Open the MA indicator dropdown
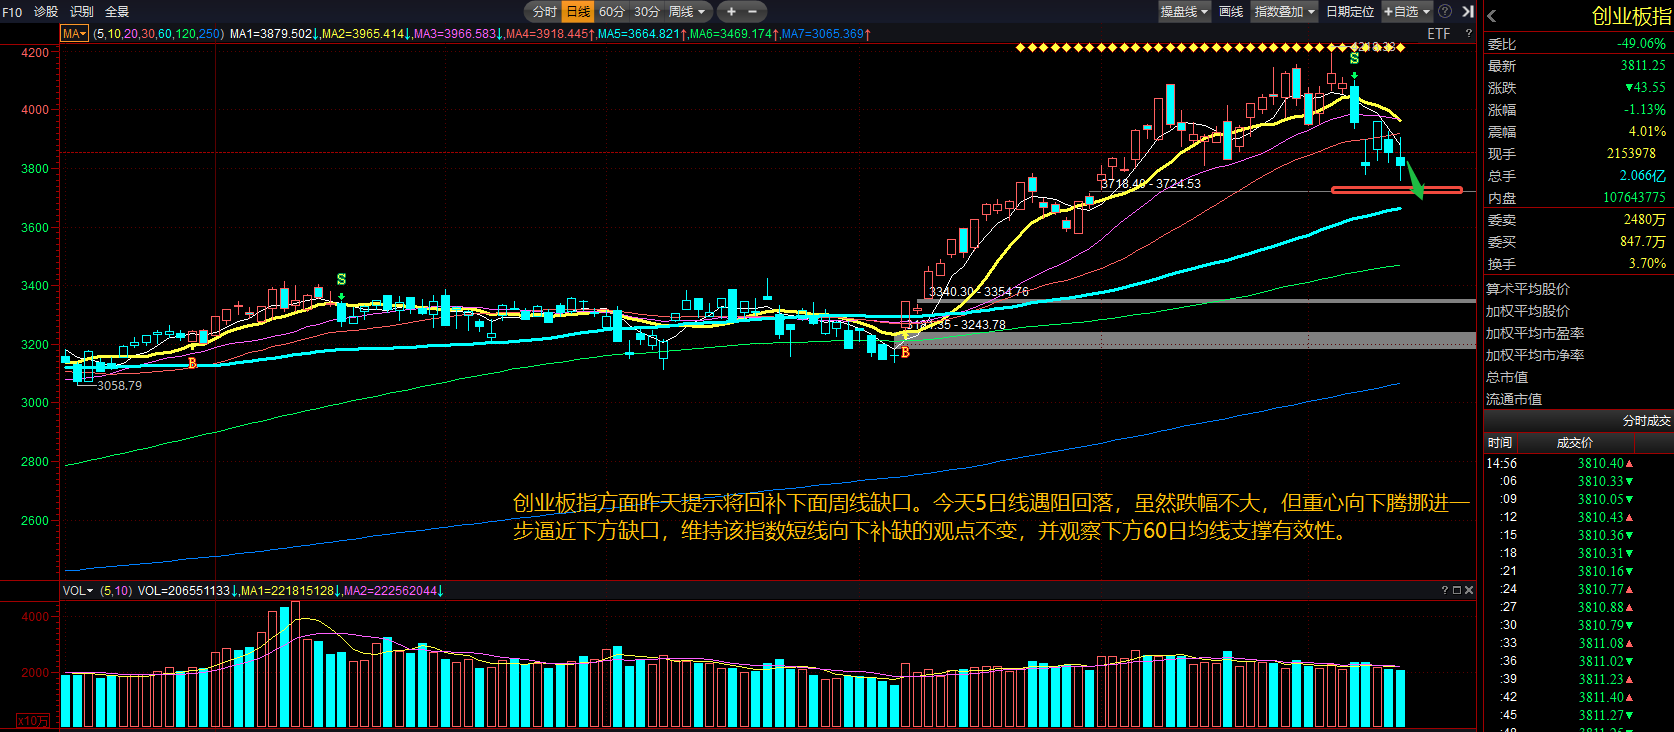Screen dimensions: 1674x732 coord(75,34)
